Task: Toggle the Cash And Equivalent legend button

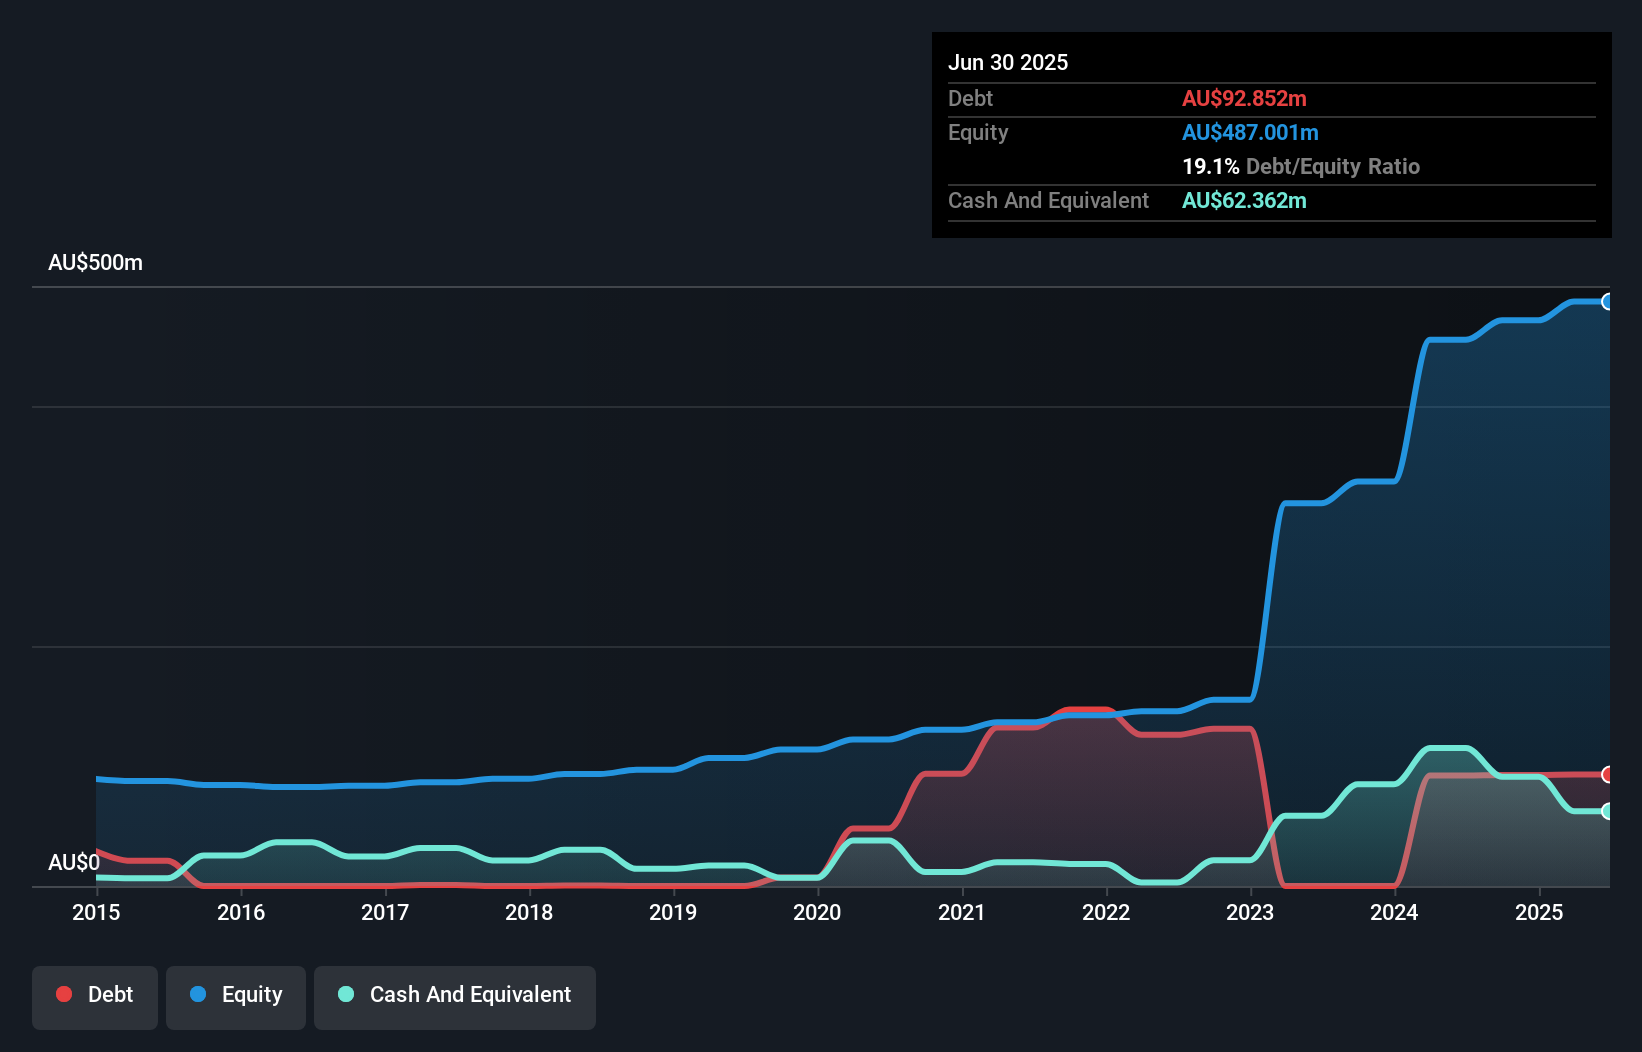Action: point(455,997)
